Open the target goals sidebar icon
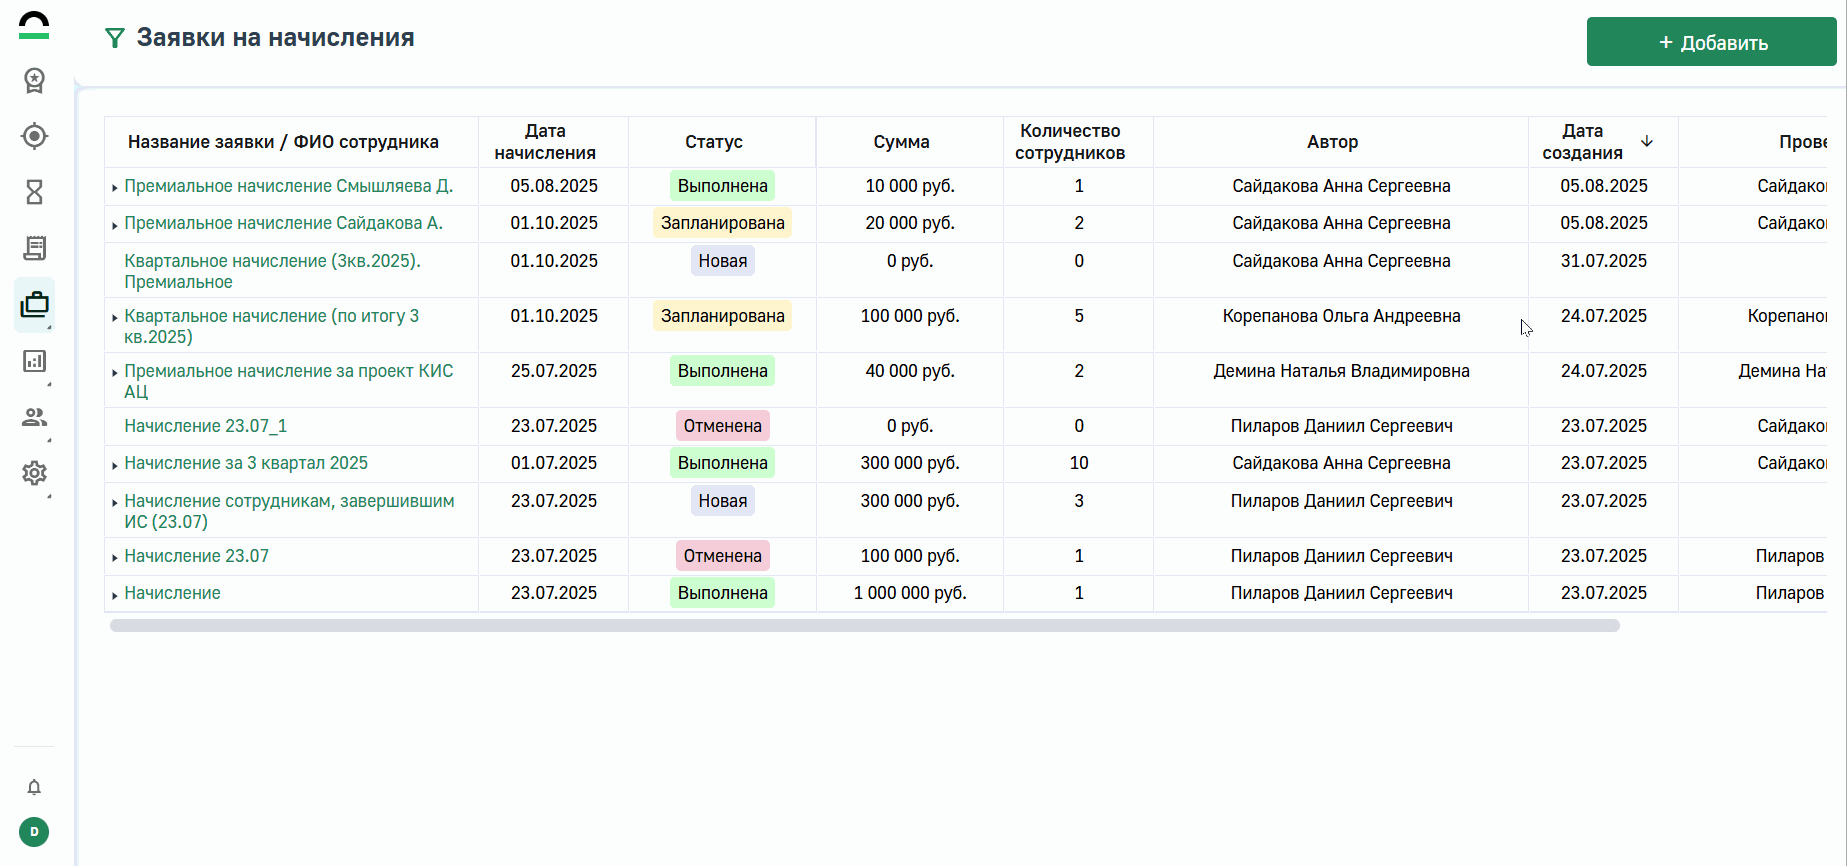Image resolution: width=1847 pixels, height=866 pixels. 34,136
